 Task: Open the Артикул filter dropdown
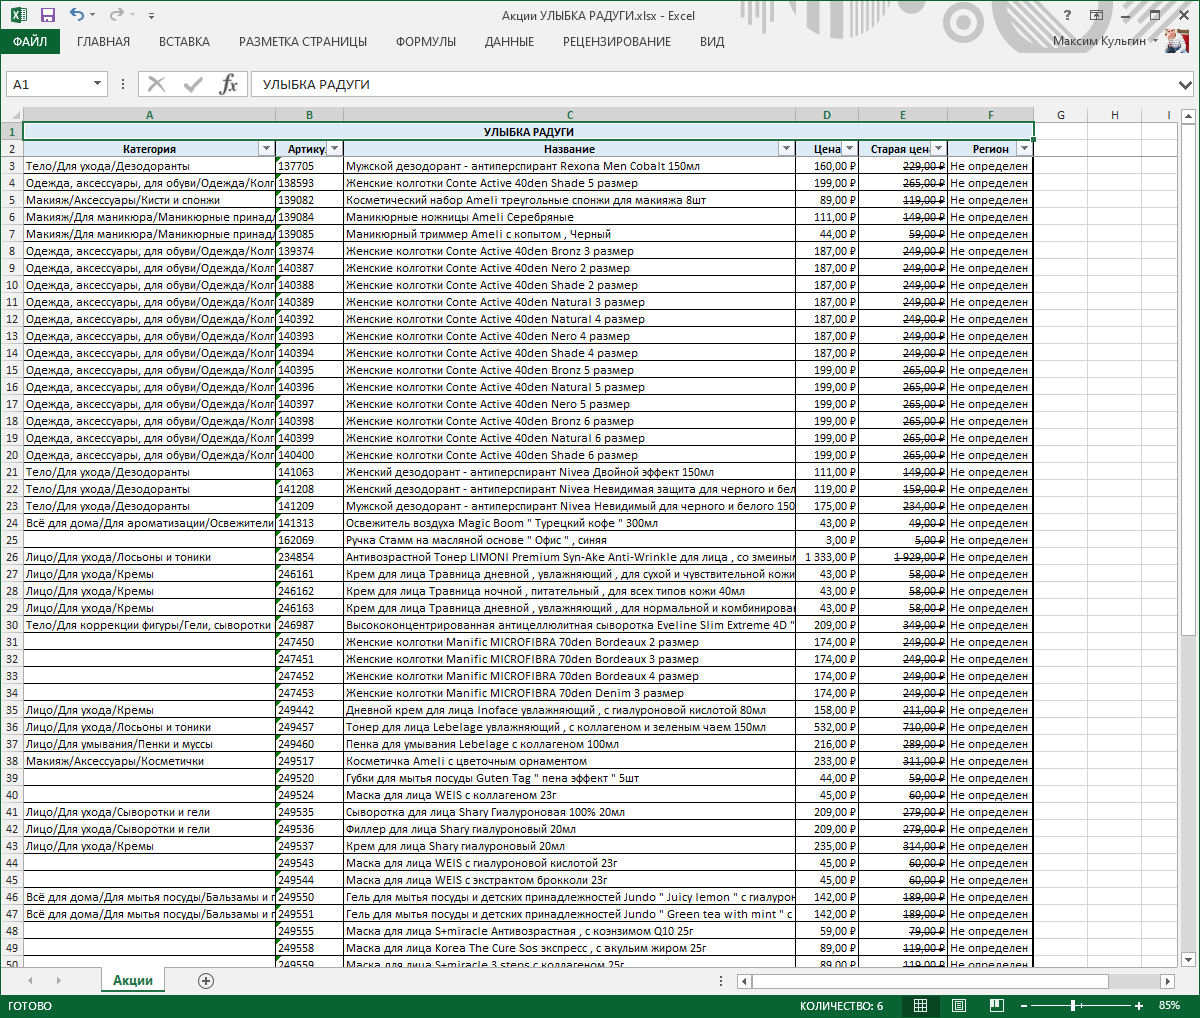point(334,149)
